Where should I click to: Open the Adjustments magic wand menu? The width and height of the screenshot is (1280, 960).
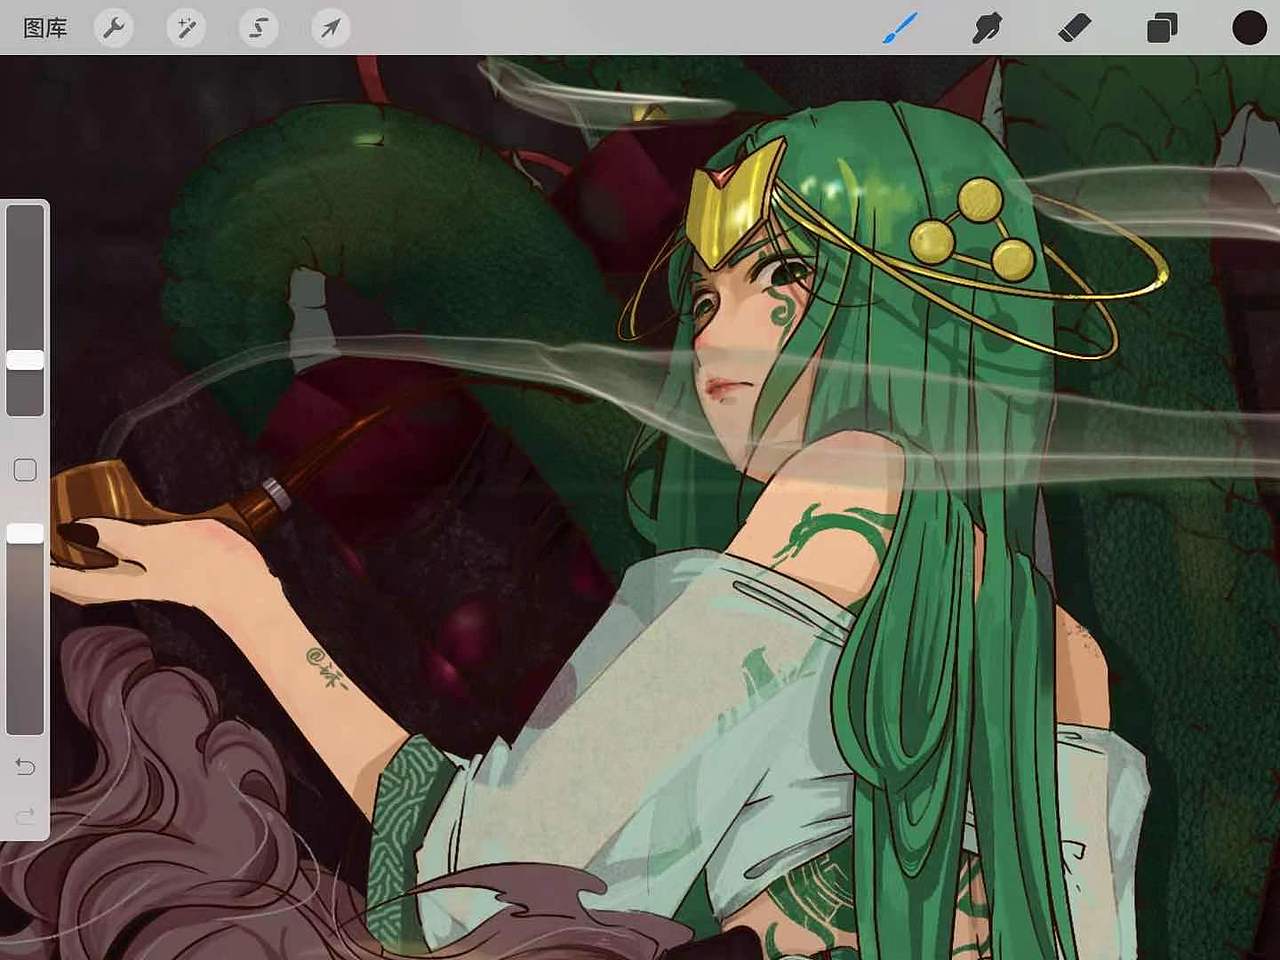click(186, 28)
